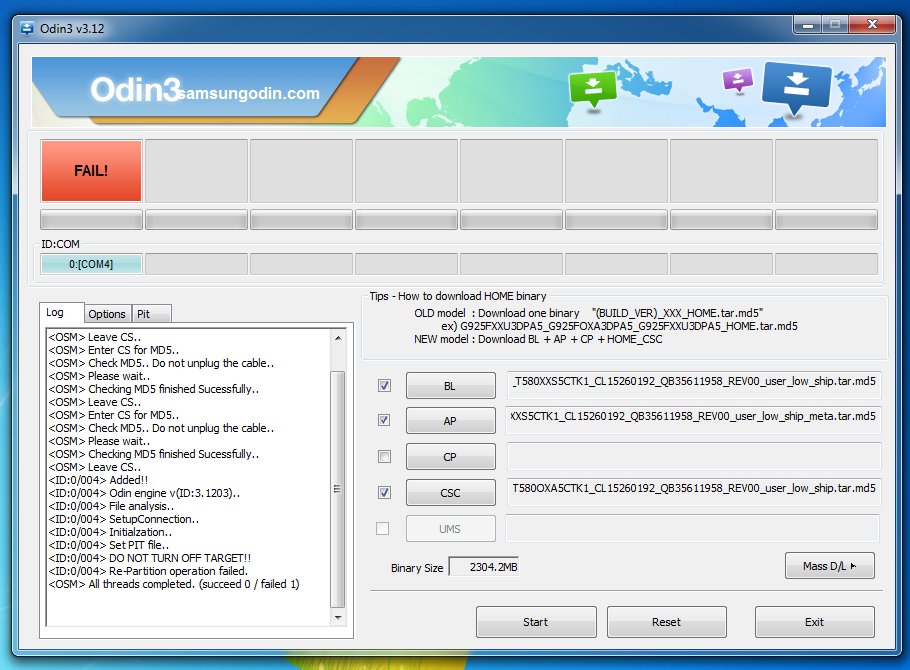Enable the CP file checkbox

coord(384,457)
